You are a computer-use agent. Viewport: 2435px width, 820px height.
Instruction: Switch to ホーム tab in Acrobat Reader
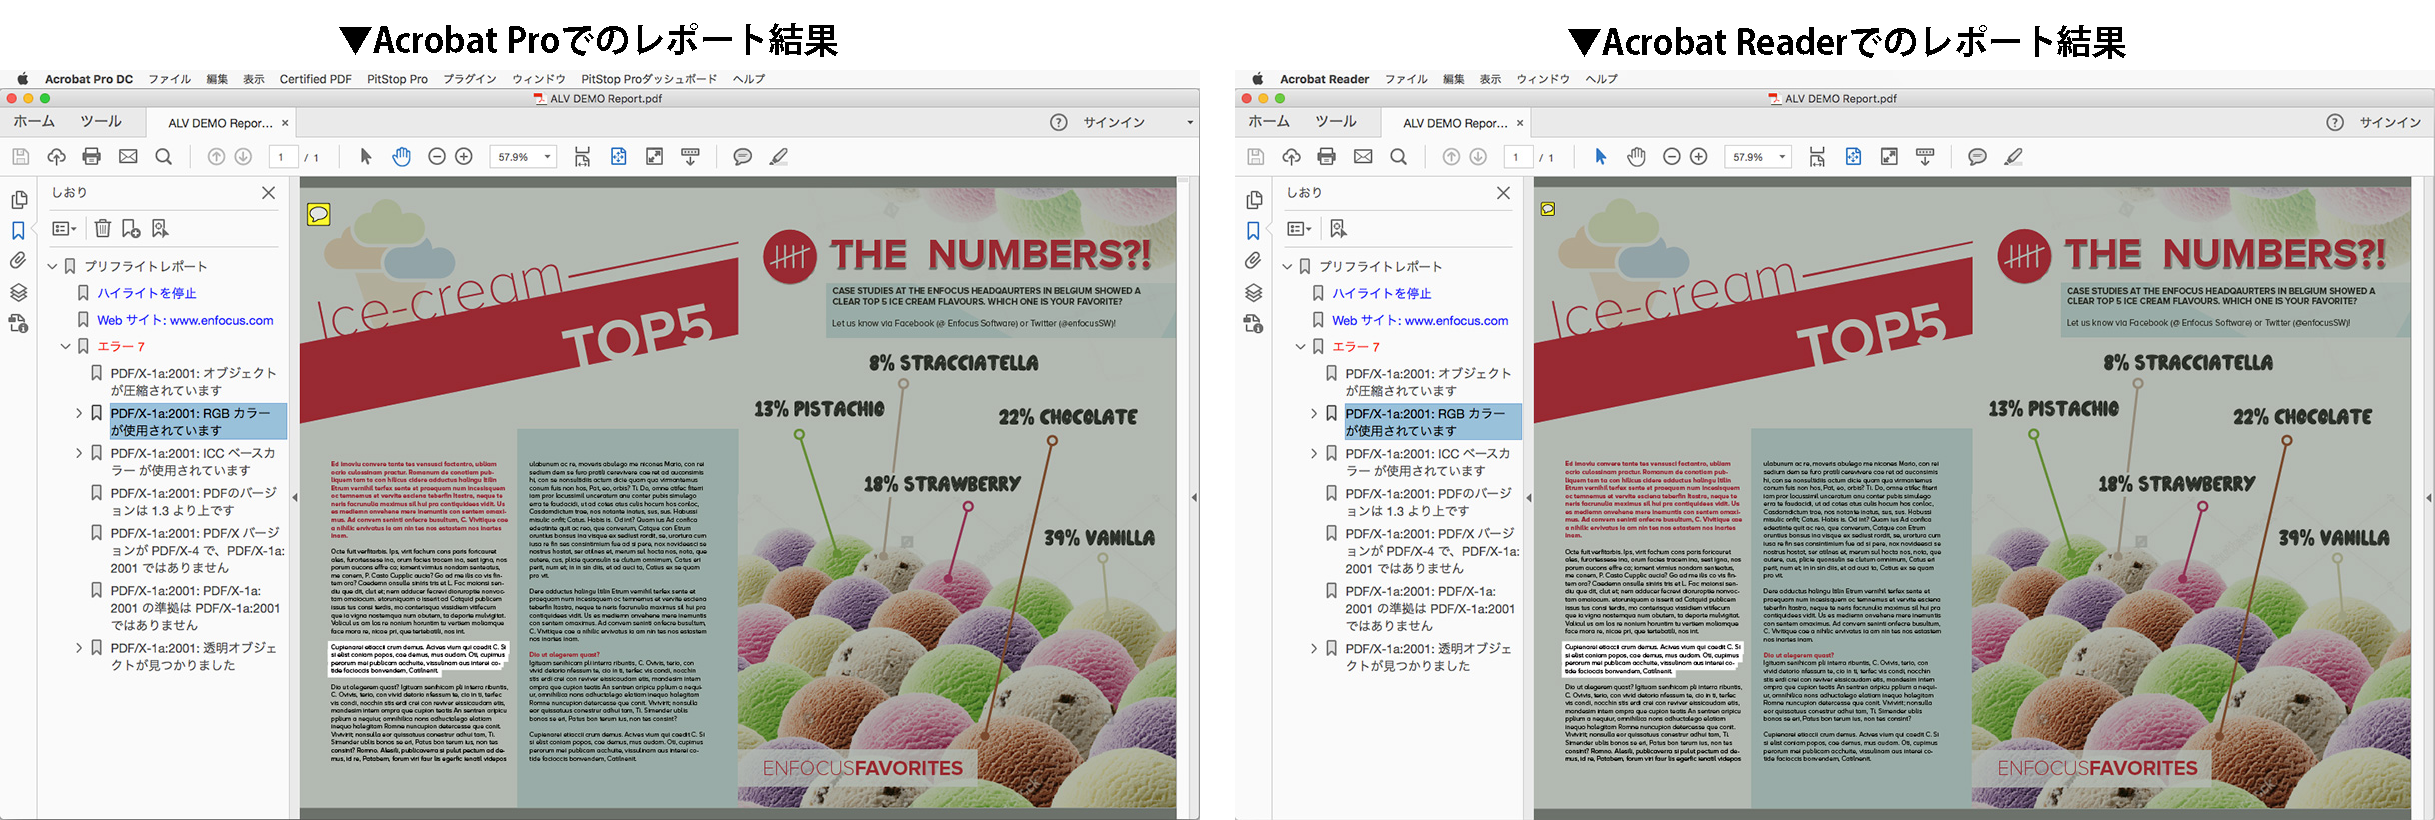point(1269,121)
